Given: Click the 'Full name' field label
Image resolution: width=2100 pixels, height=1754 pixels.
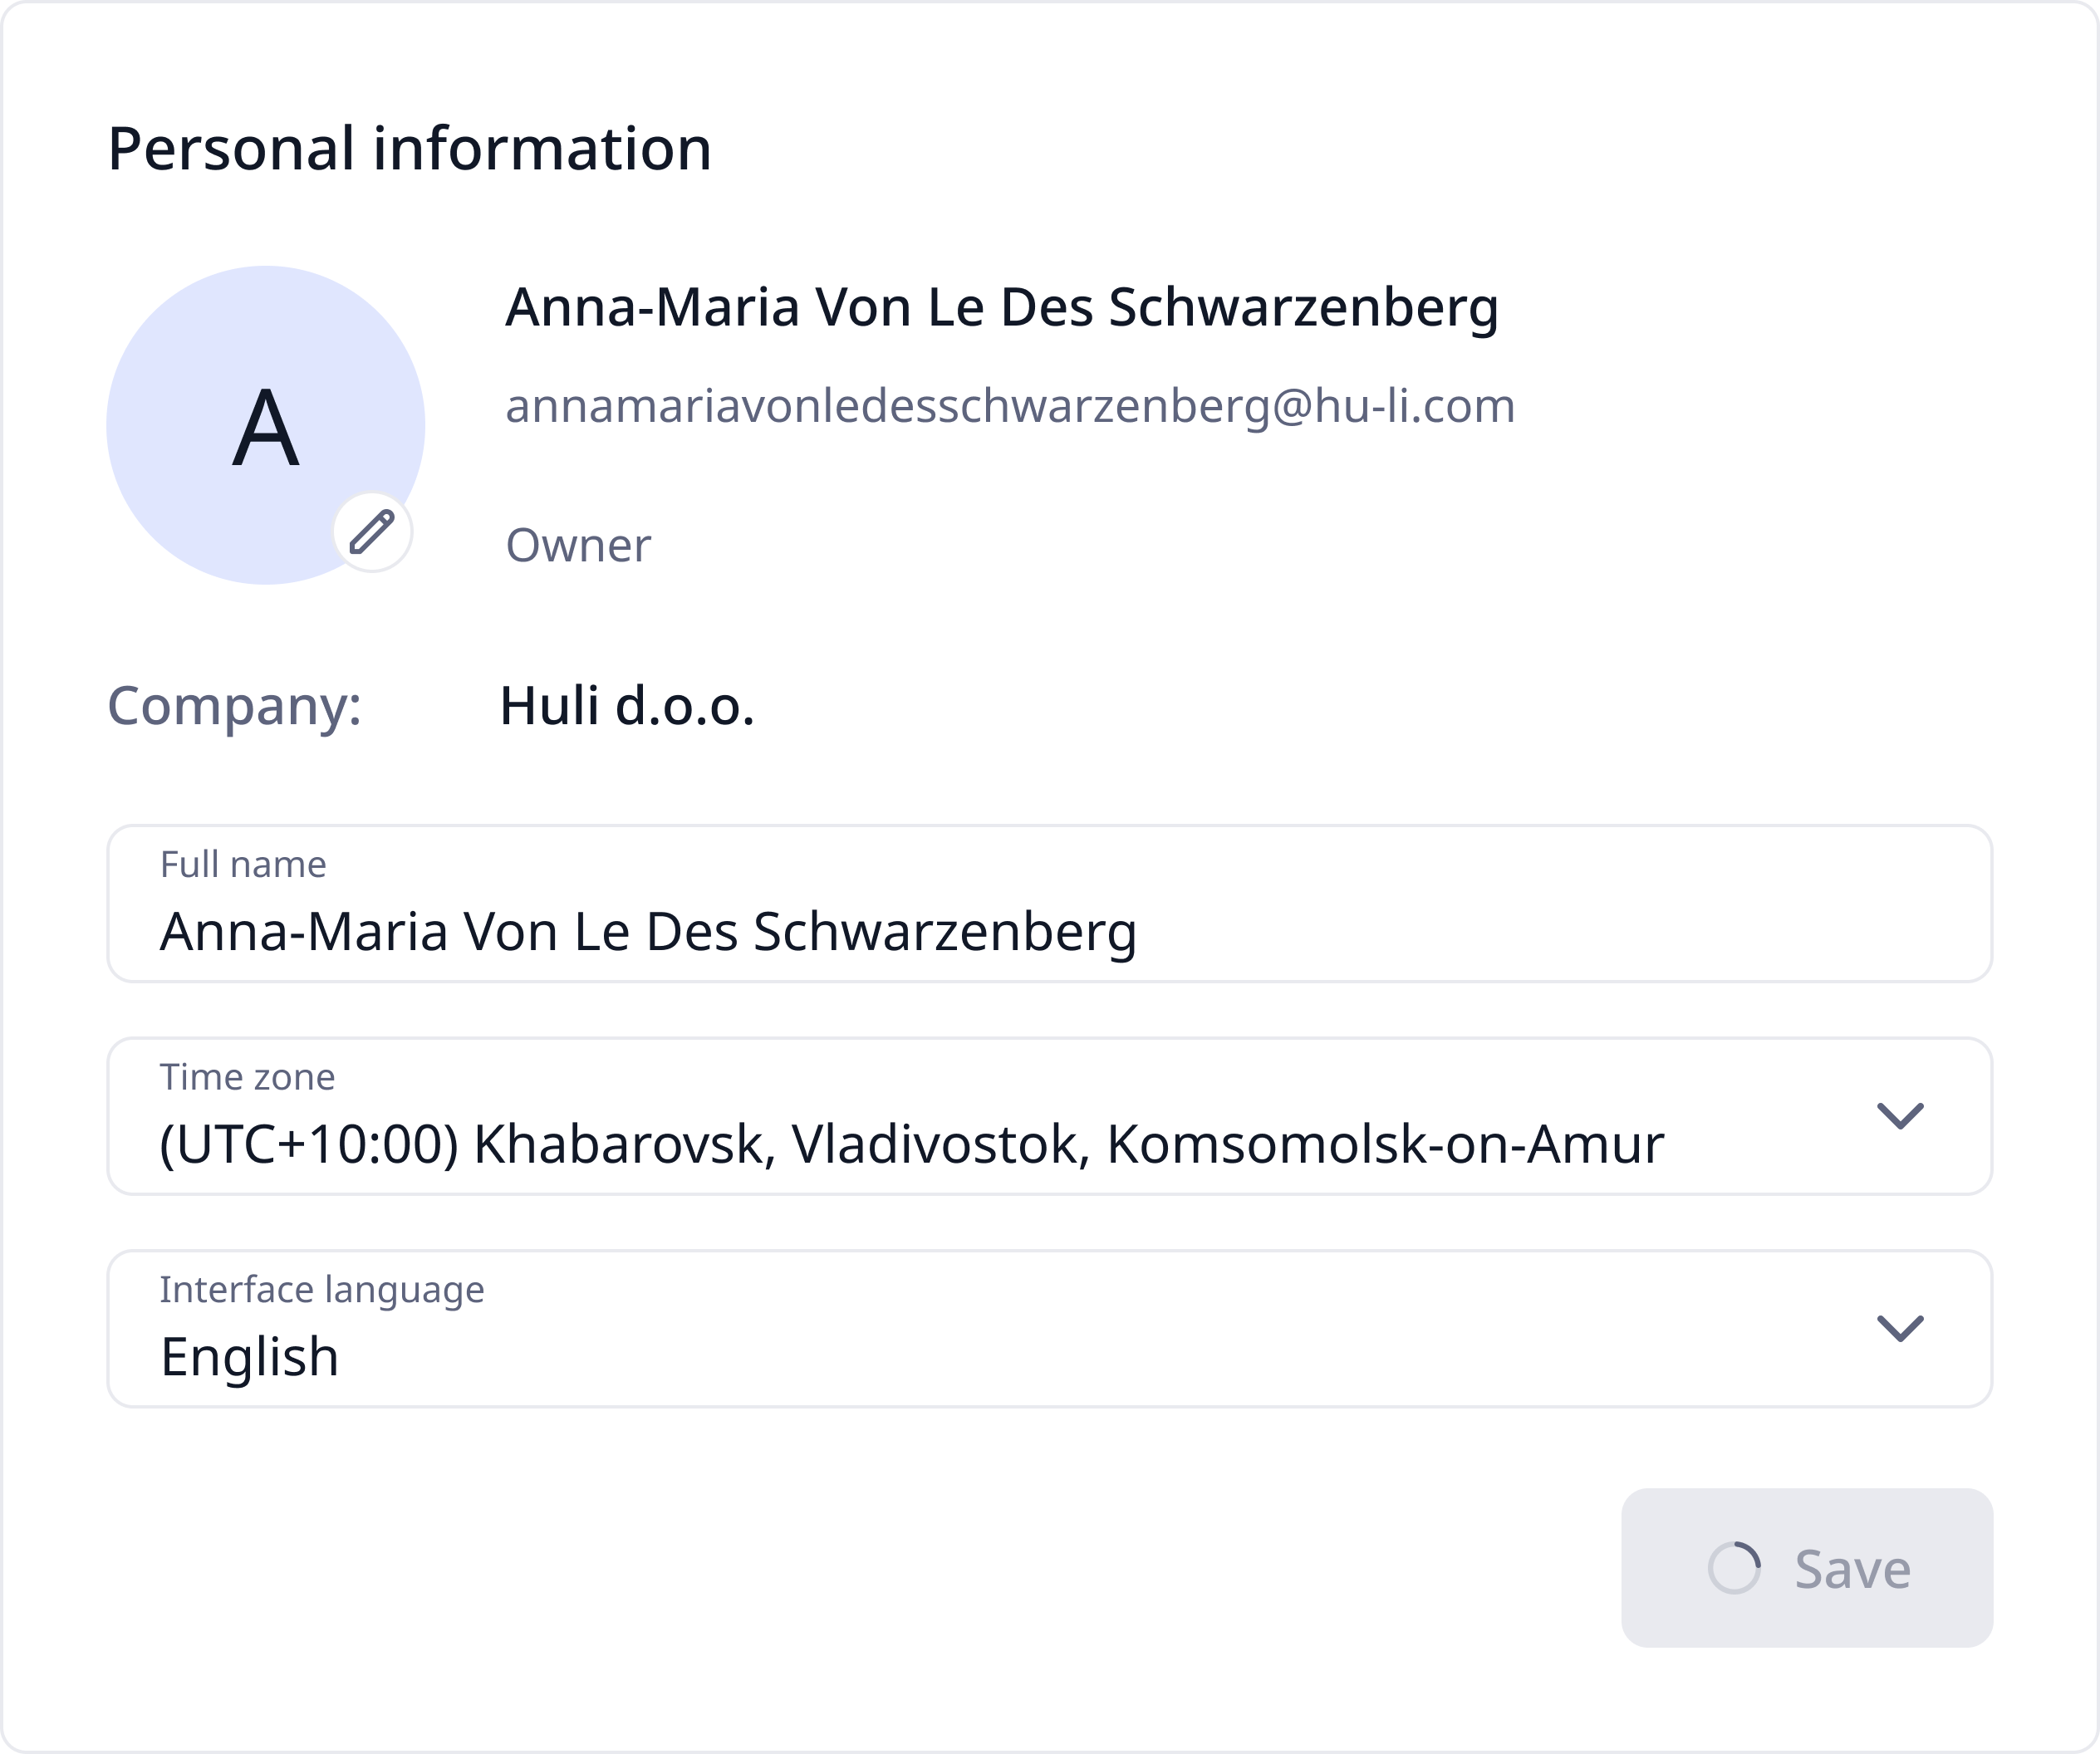Looking at the screenshot, I should [x=243, y=864].
